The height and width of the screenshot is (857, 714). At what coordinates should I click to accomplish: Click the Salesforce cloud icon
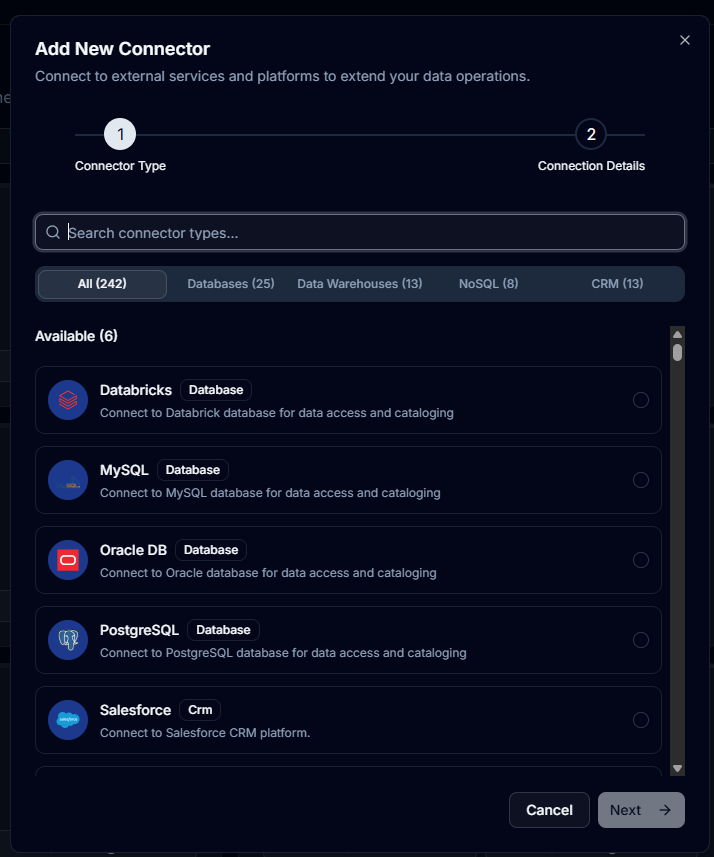(x=68, y=720)
